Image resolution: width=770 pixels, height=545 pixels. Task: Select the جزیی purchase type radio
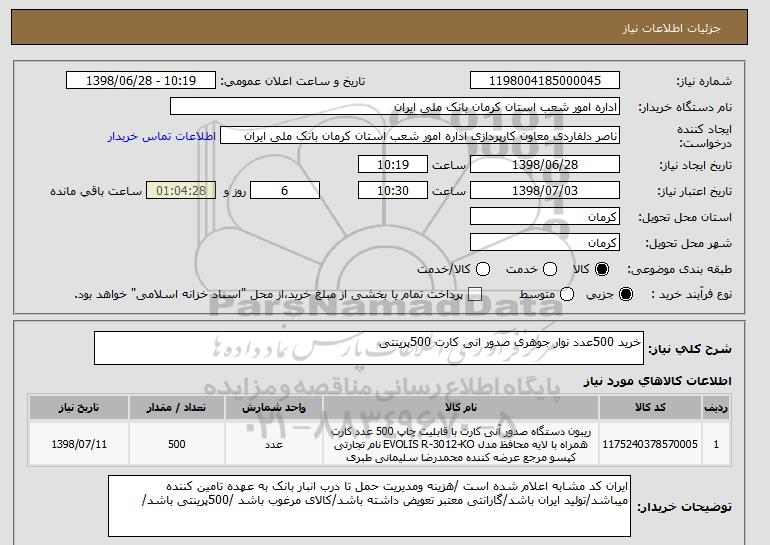[x=626, y=294]
